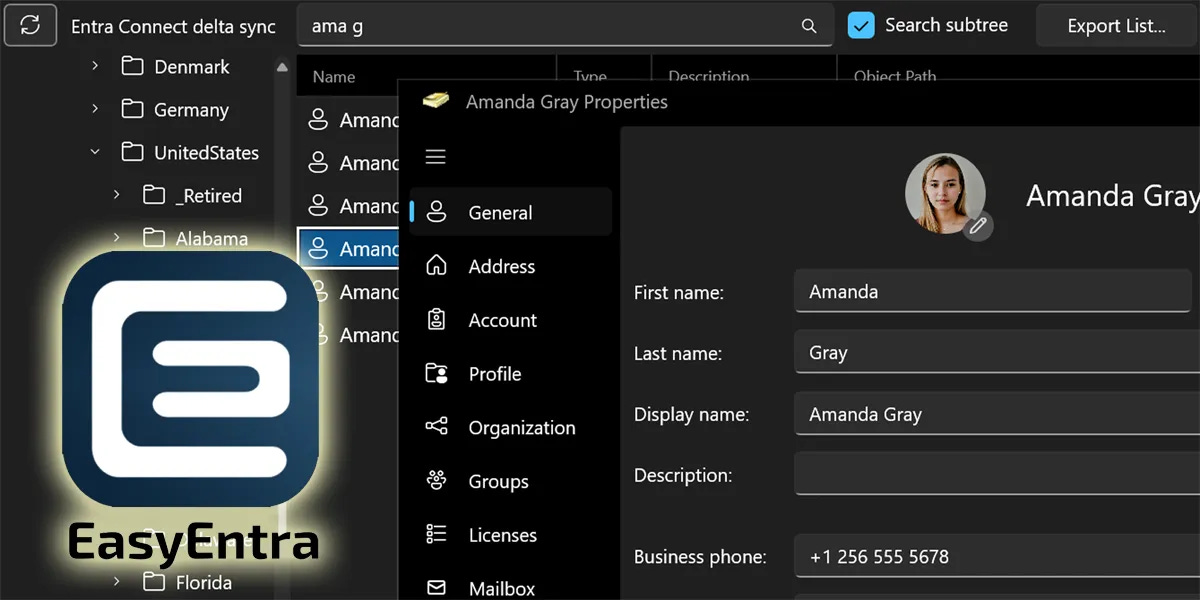This screenshot has height=600, width=1200.
Task: Click the Last name field
Action: pos(997,353)
